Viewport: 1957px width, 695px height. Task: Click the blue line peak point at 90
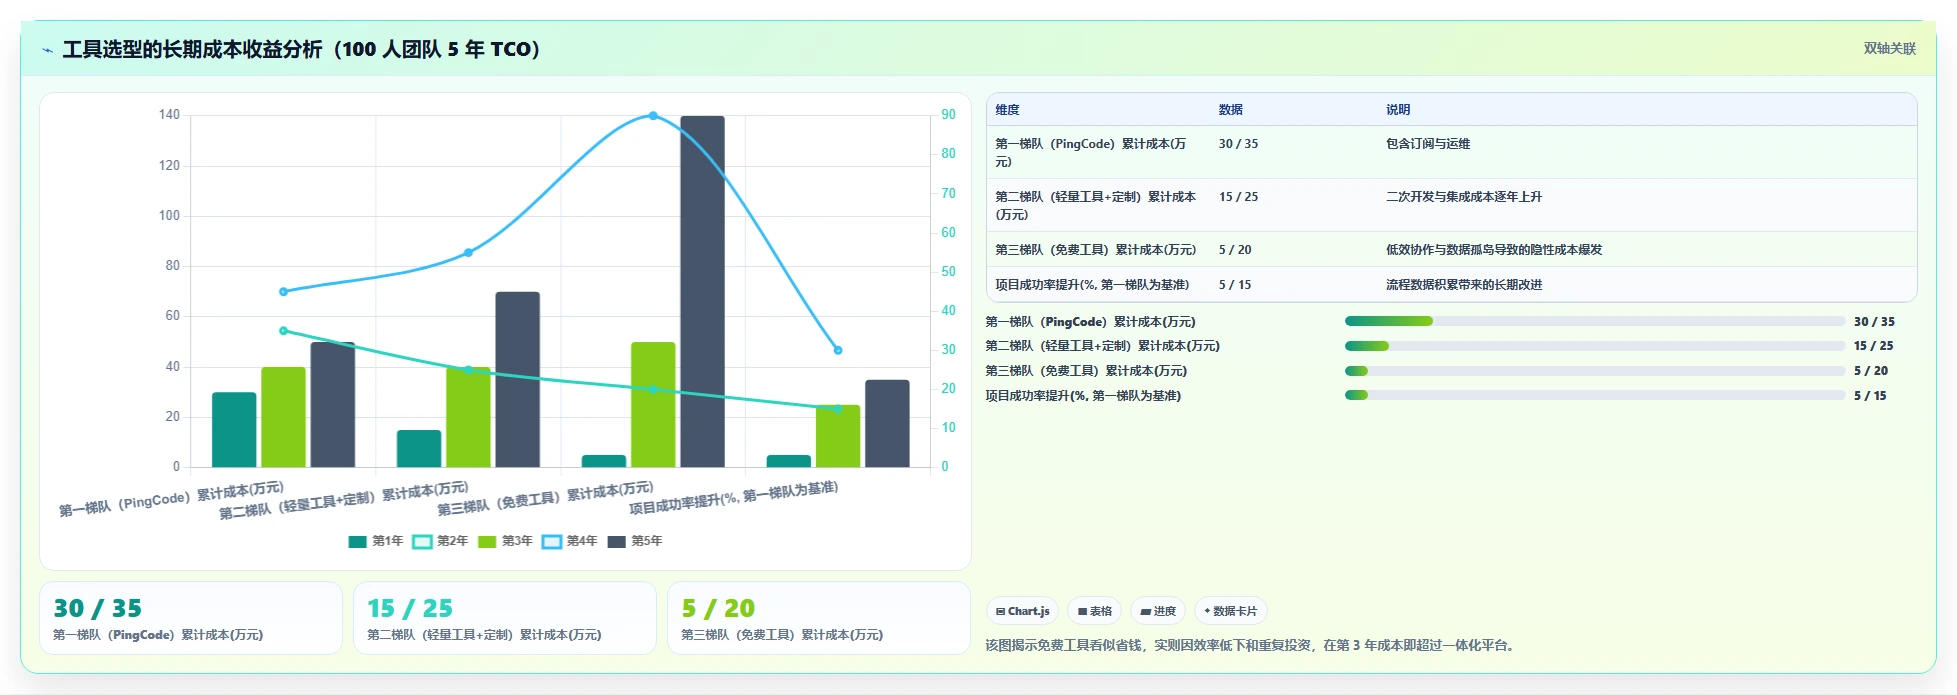point(653,116)
